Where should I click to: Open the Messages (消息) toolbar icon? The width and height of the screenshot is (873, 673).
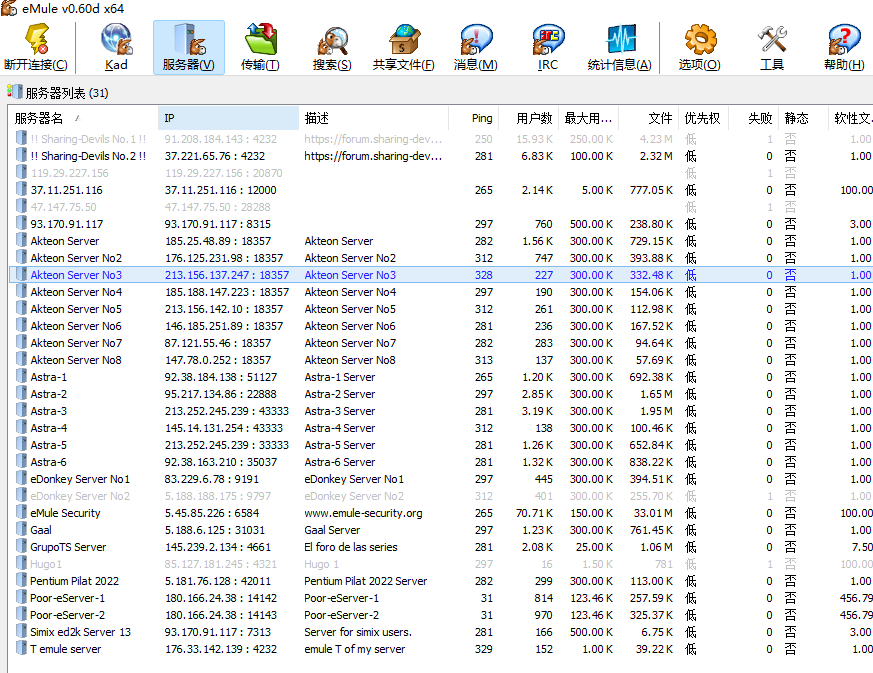(475, 48)
